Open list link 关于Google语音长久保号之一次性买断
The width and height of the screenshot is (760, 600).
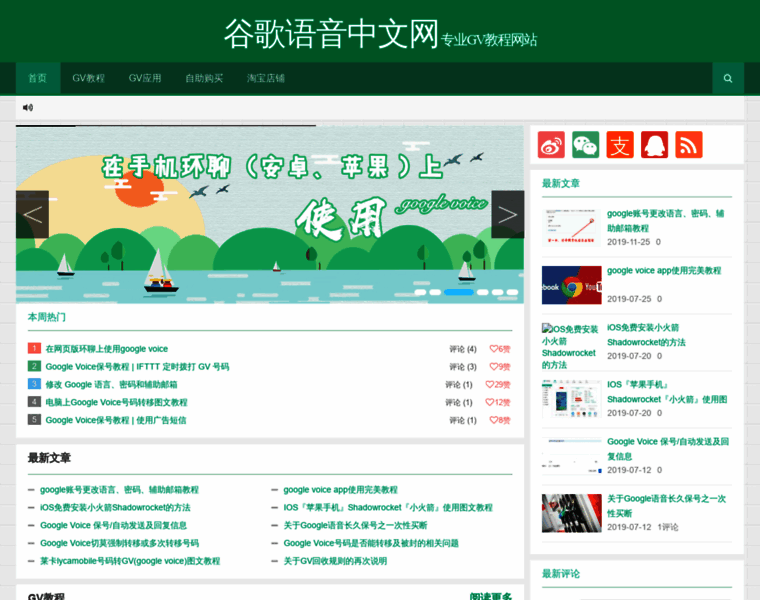(355, 525)
